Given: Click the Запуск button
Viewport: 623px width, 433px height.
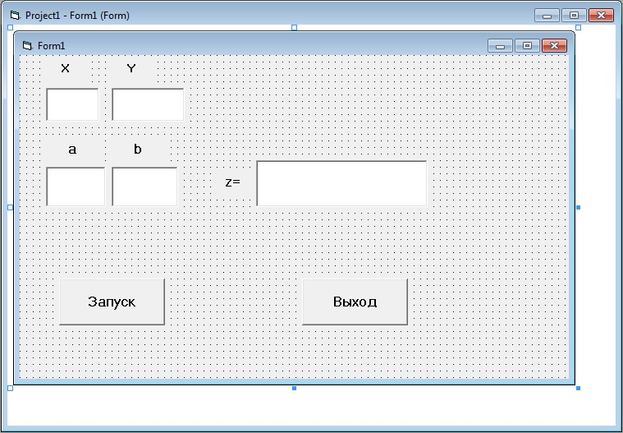Looking at the screenshot, I should (x=112, y=302).
